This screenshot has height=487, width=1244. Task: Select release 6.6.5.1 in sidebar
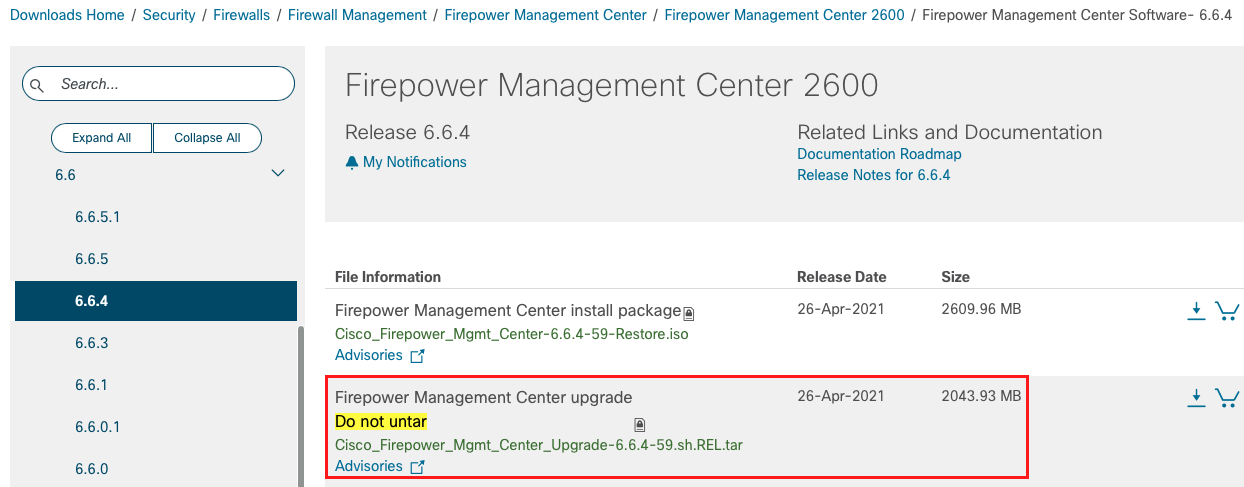(97, 217)
